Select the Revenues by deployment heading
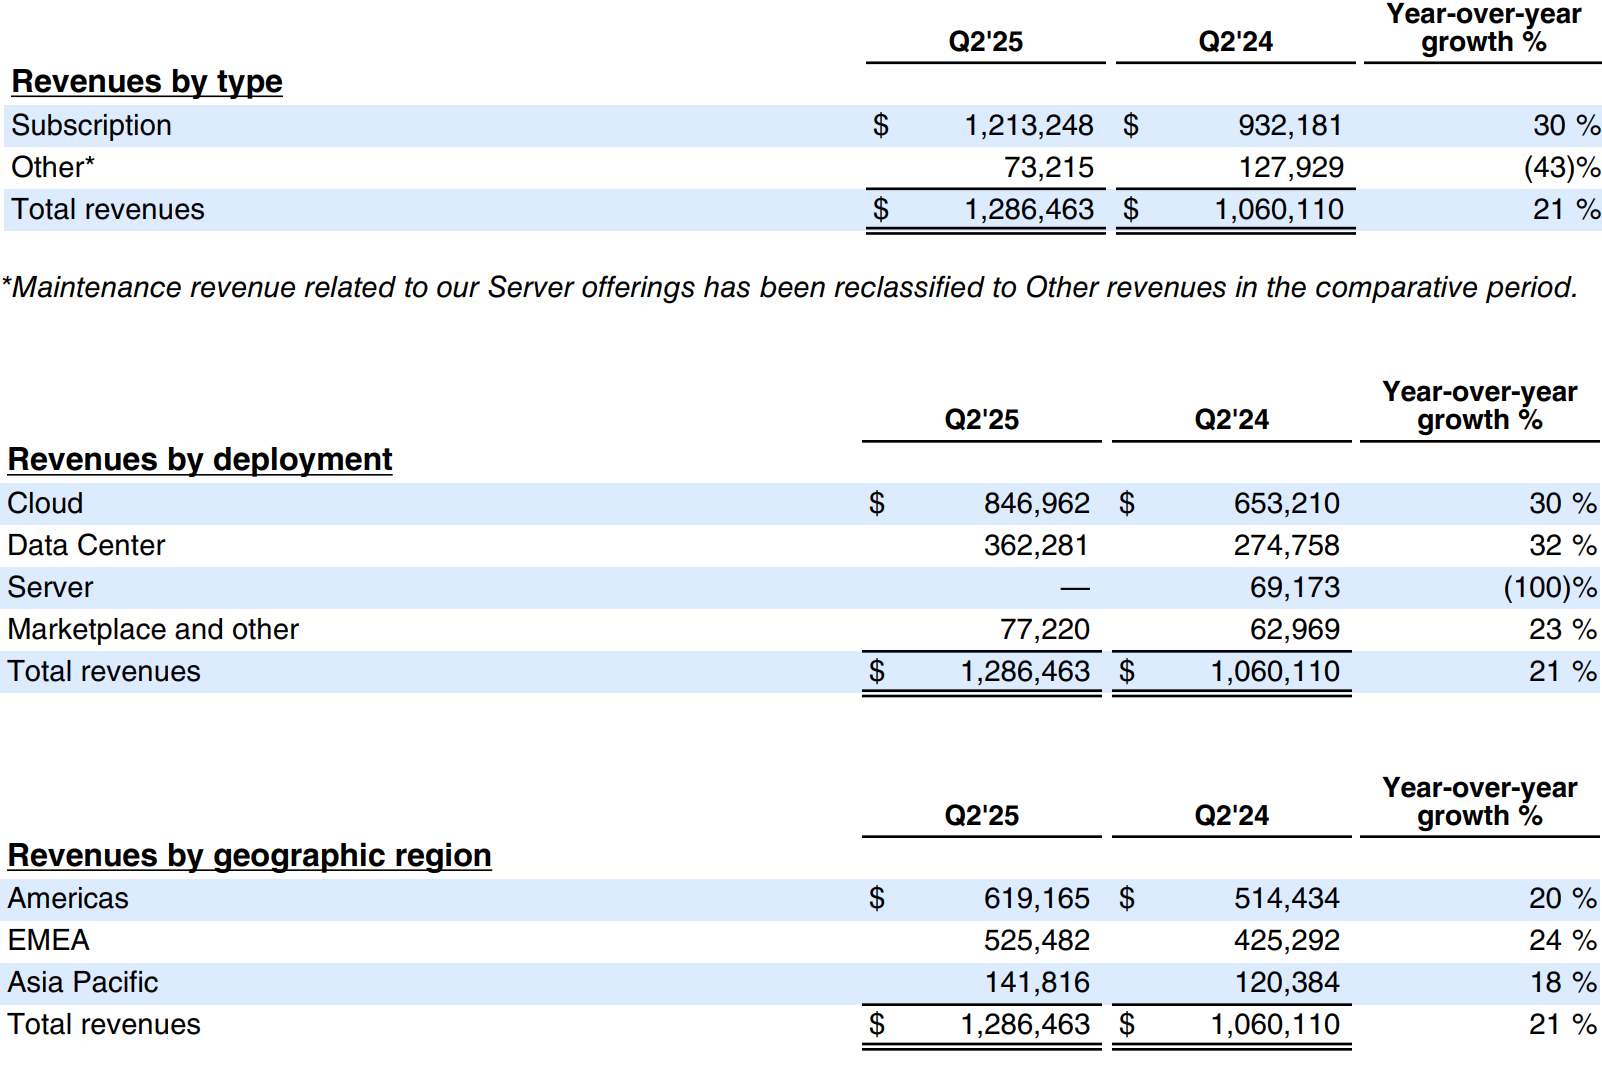 point(199,459)
